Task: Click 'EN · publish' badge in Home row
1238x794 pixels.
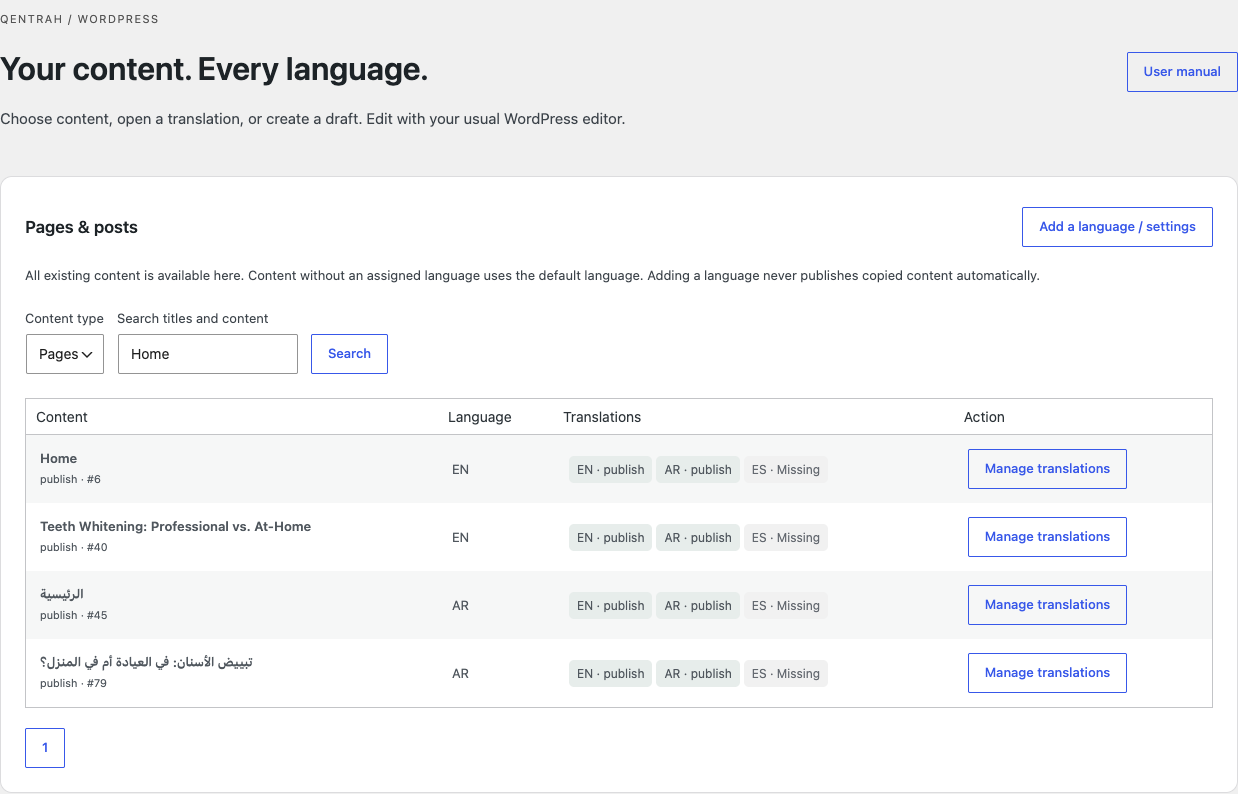Action: pyautogui.click(x=610, y=470)
